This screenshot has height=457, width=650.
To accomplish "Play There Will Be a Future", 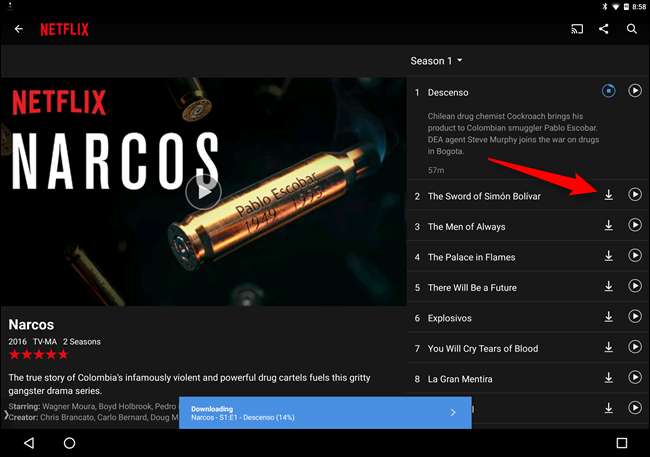I will pyautogui.click(x=635, y=286).
